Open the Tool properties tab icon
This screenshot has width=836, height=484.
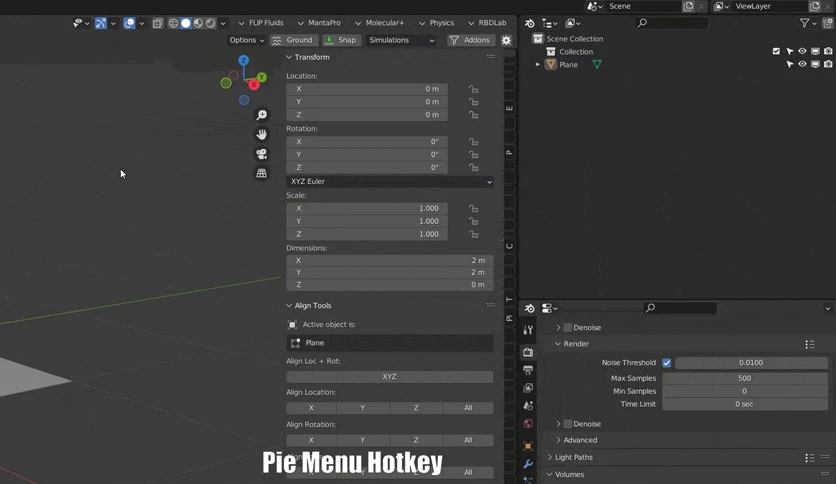pyautogui.click(x=528, y=330)
